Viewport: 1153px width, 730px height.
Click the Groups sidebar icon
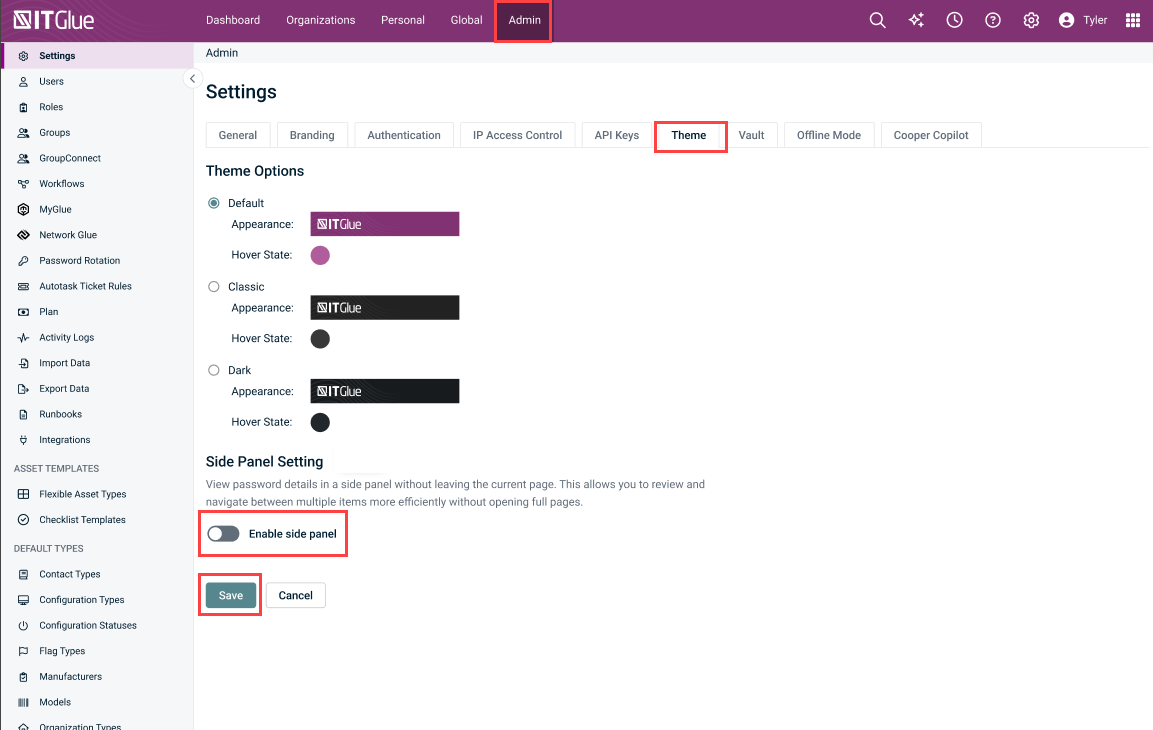tap(24, 133)
